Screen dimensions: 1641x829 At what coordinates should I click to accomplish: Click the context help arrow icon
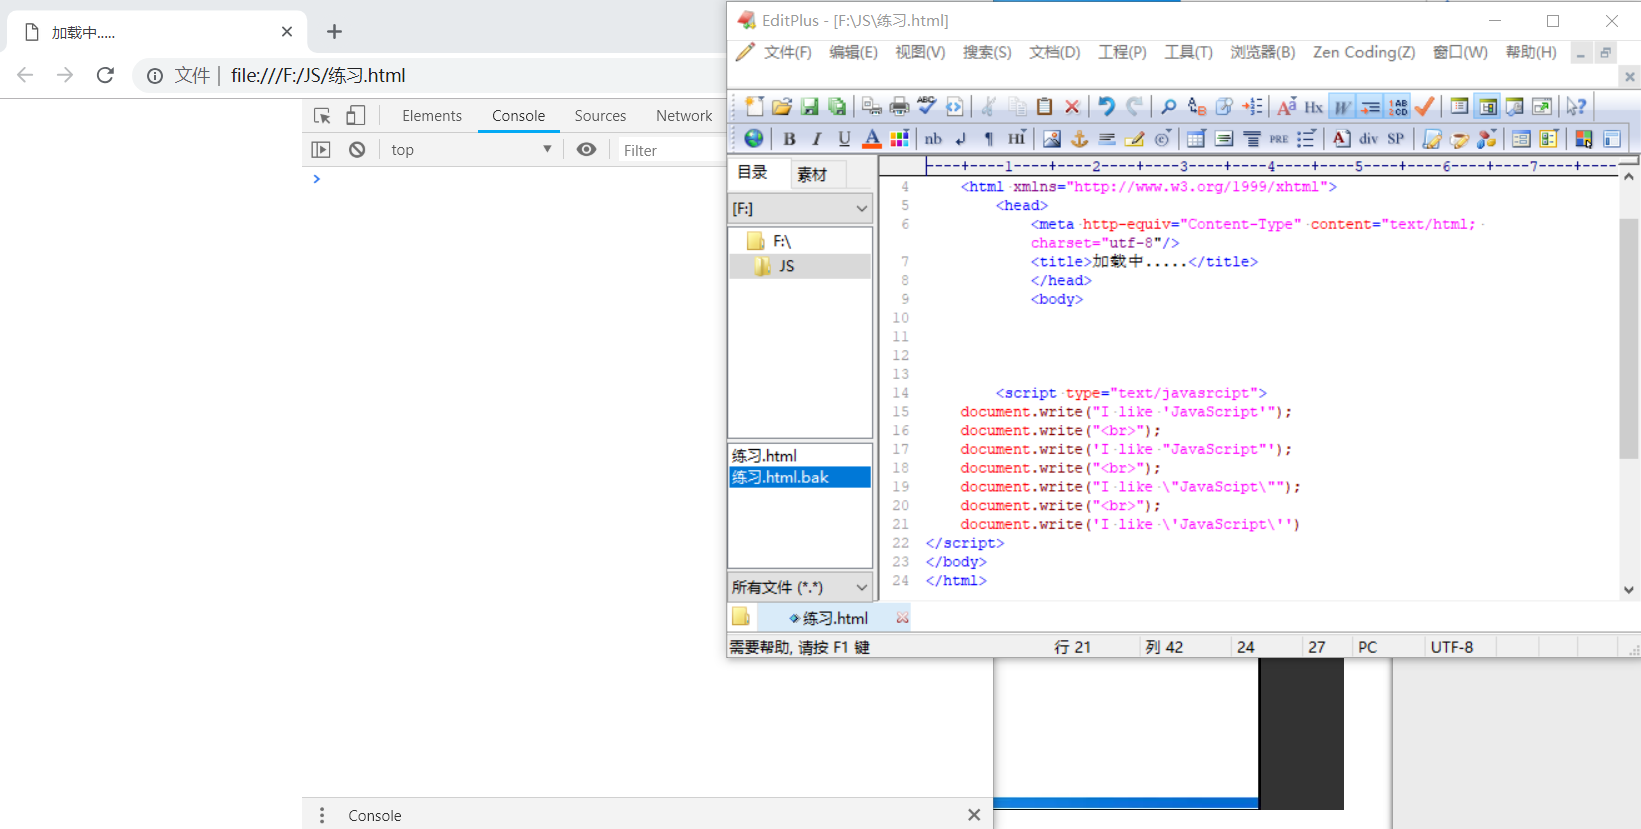(x=1577, y=106)
